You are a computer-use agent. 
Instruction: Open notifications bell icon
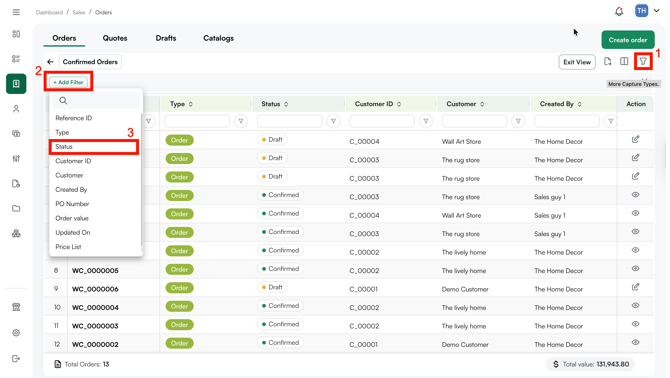coord(619,12)
